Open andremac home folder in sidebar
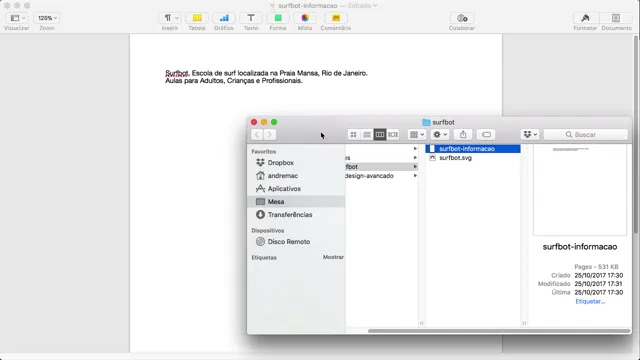 pyautogui.click(x=282, y=176)
